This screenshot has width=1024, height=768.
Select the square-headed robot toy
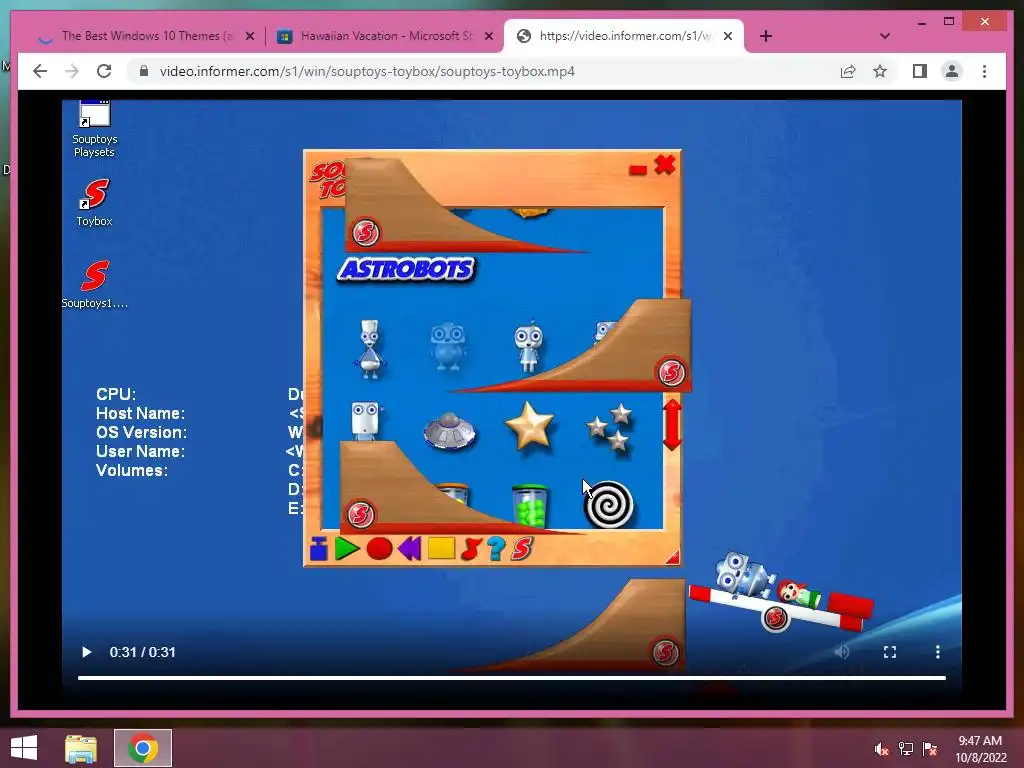(365, 420)
